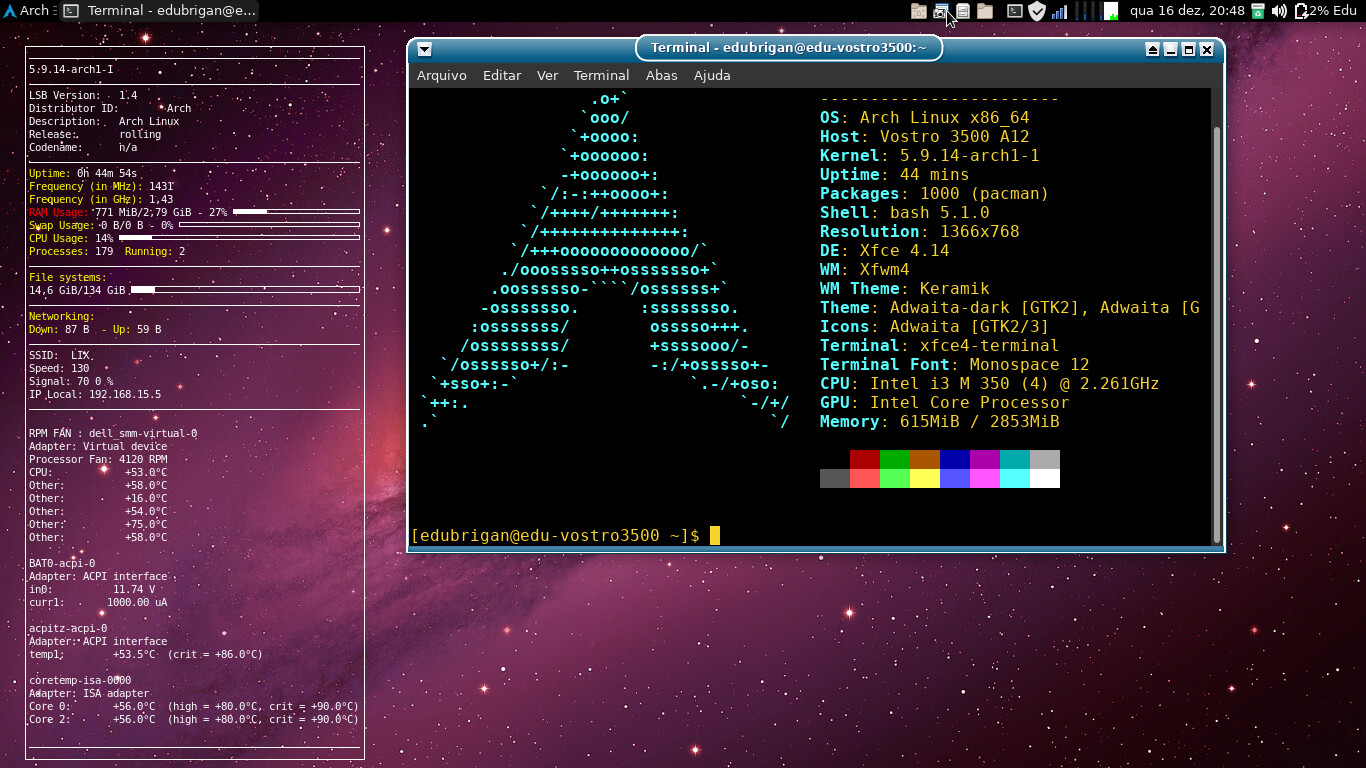Click the screenshot camera launcher in panel
Screen dimensions: 1366x768
(941, 11)
